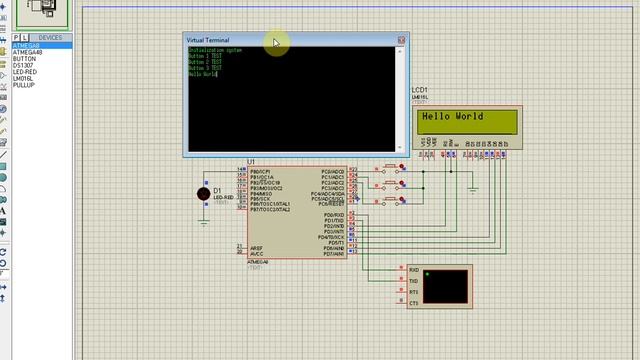Click the Rotate Clockwise icon
The height and width of the screenshot is (360, 640).
pyautogui.click(x=2, y=252)
